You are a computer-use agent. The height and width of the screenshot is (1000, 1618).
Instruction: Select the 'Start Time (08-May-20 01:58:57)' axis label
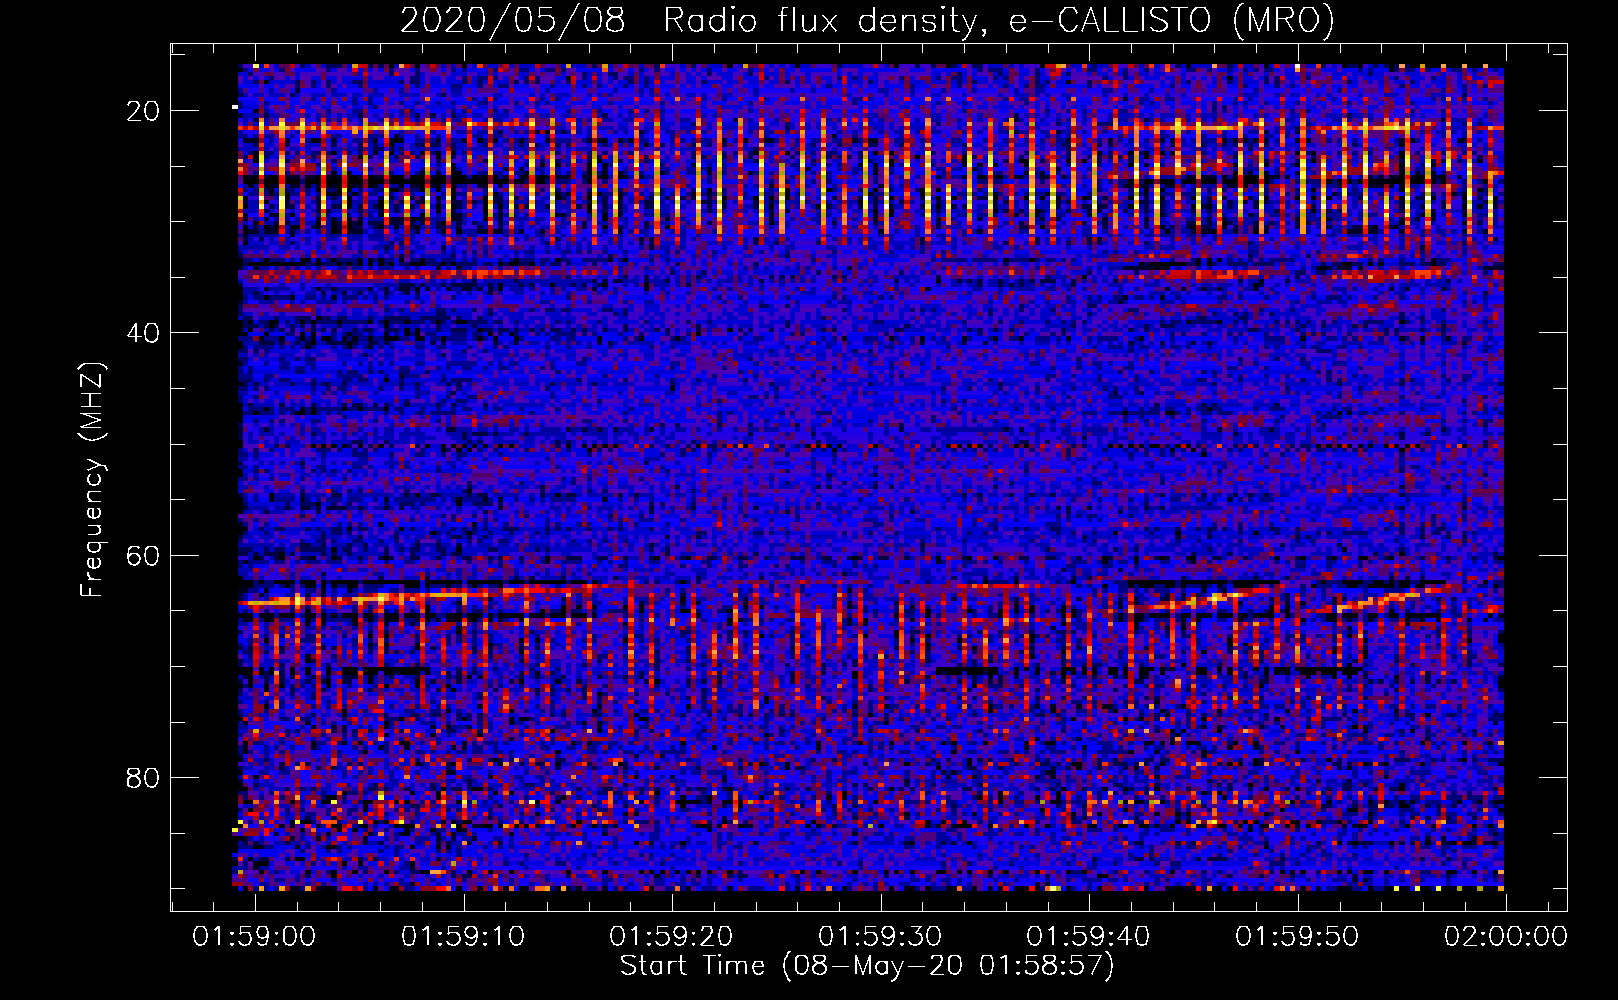(x=867, y=966)
